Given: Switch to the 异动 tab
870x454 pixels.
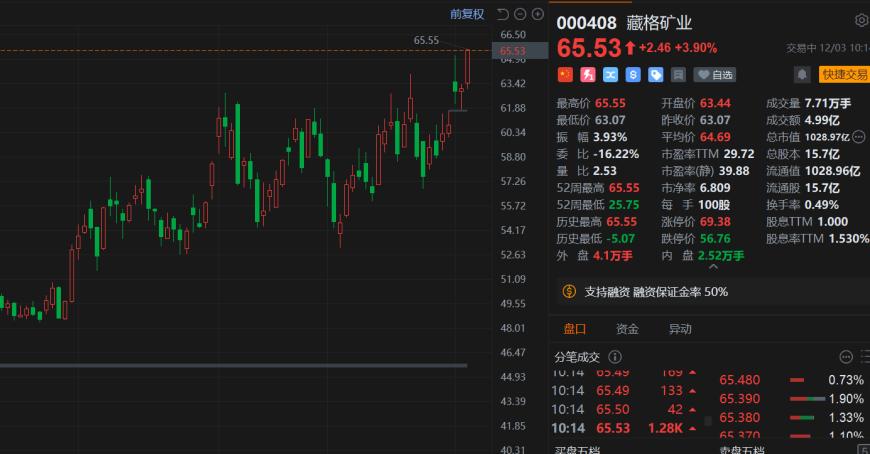Looking at the screenshot, I should tap(679, 329).
